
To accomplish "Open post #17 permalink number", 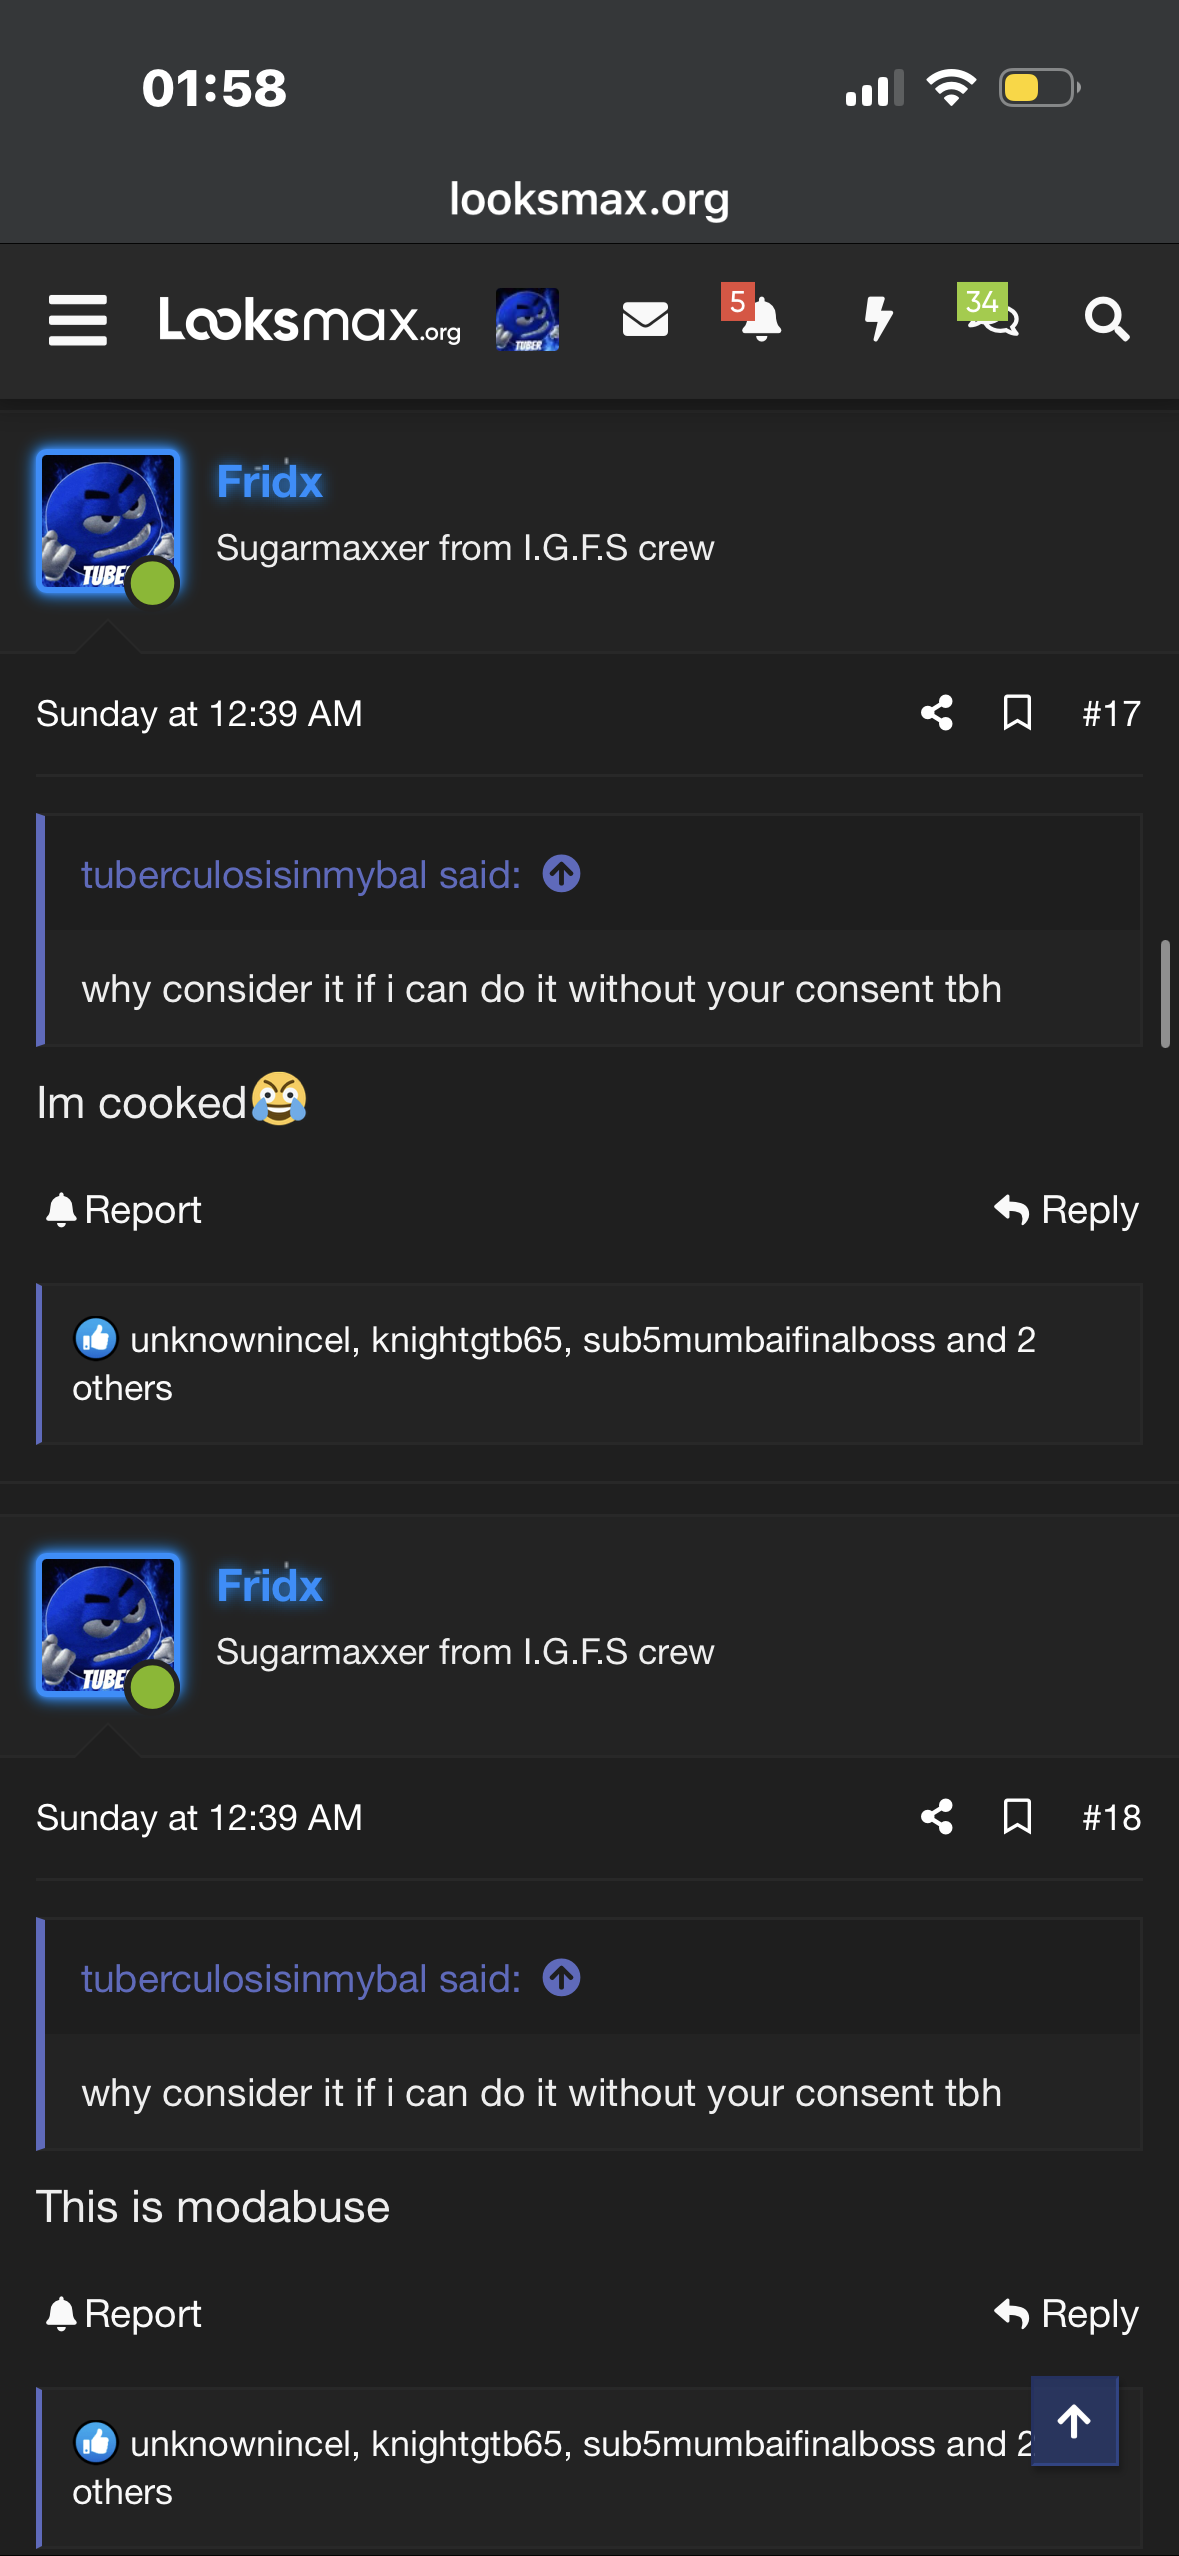I will click(x=1111, y=714).
